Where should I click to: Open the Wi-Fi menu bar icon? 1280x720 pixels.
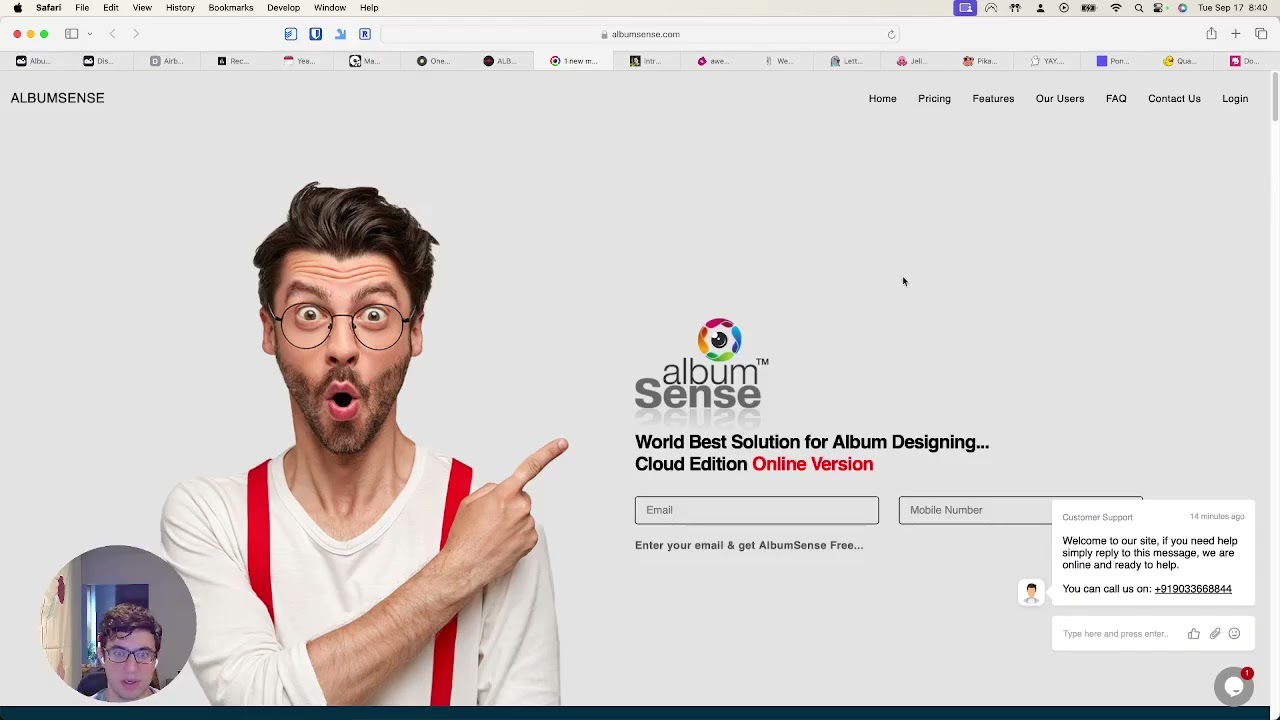[1116, 8]
